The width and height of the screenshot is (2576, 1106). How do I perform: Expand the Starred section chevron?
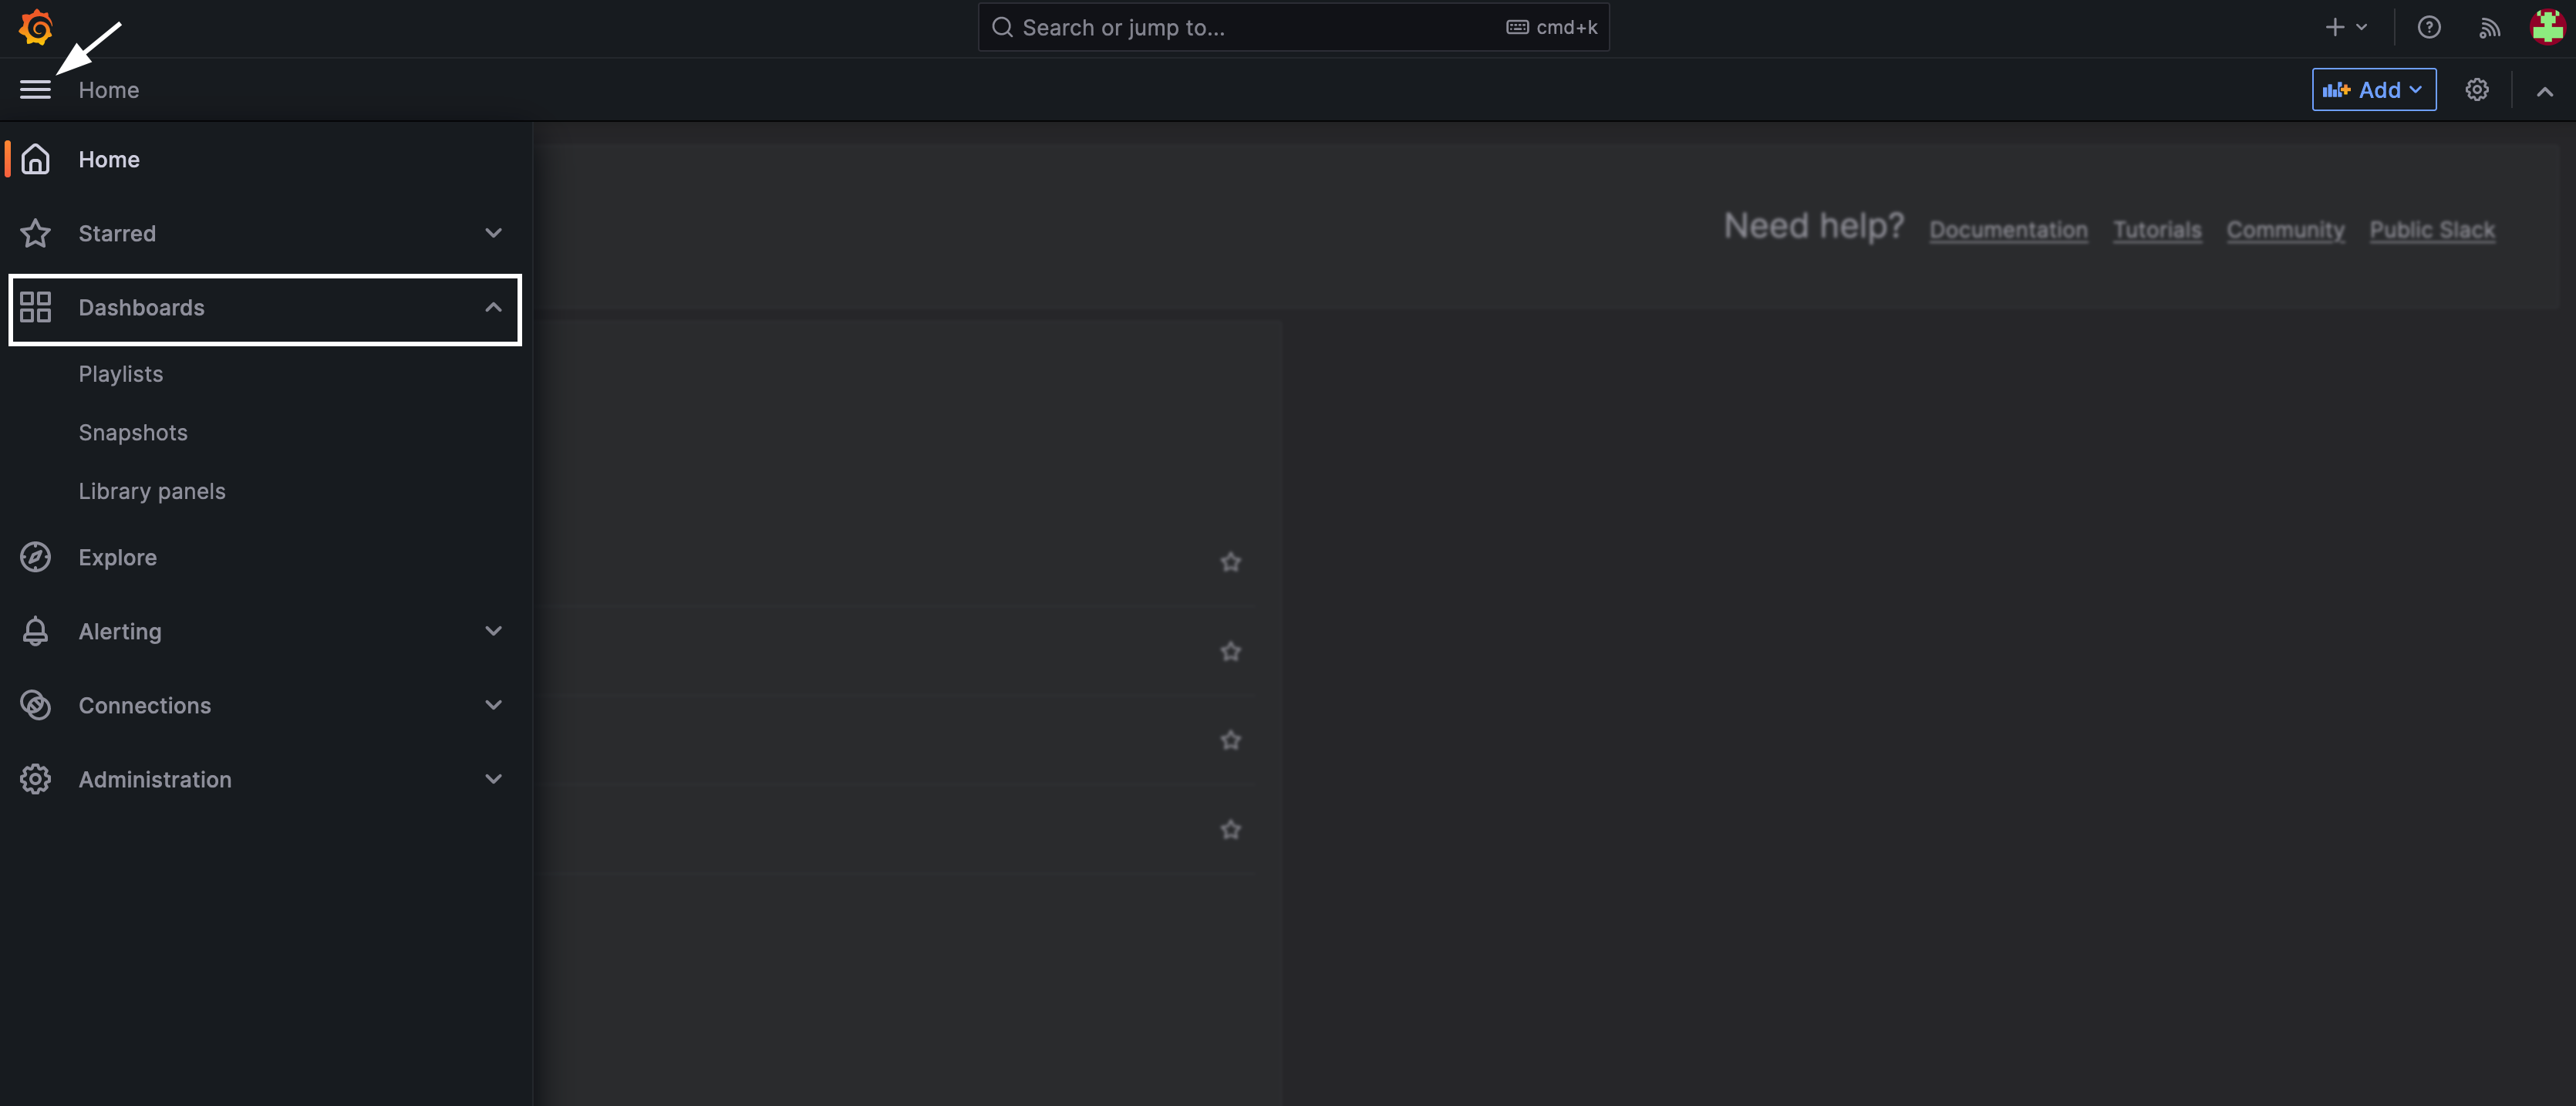(493, 233)
